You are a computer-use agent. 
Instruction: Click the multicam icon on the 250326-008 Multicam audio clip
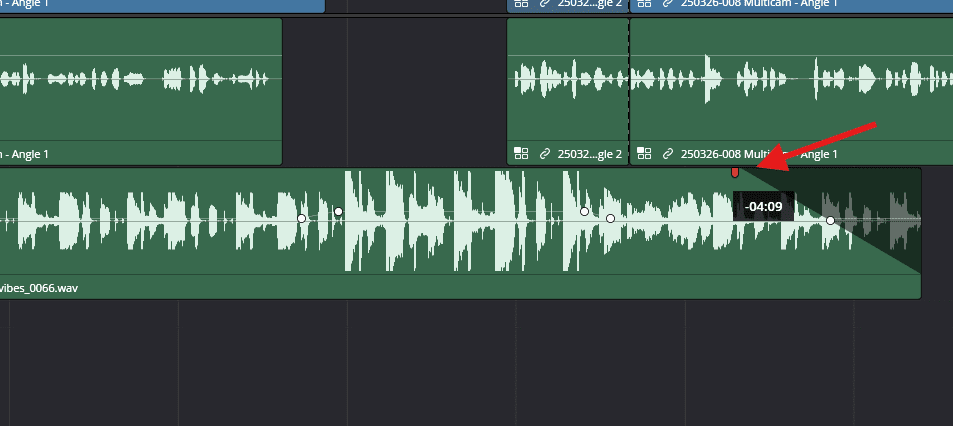[644, 153]
